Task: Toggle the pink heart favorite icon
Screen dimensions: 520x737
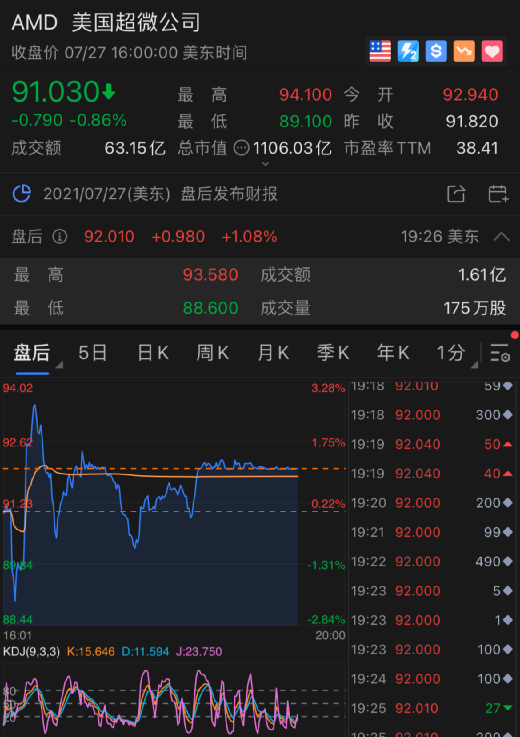Action: coord(492,51)
